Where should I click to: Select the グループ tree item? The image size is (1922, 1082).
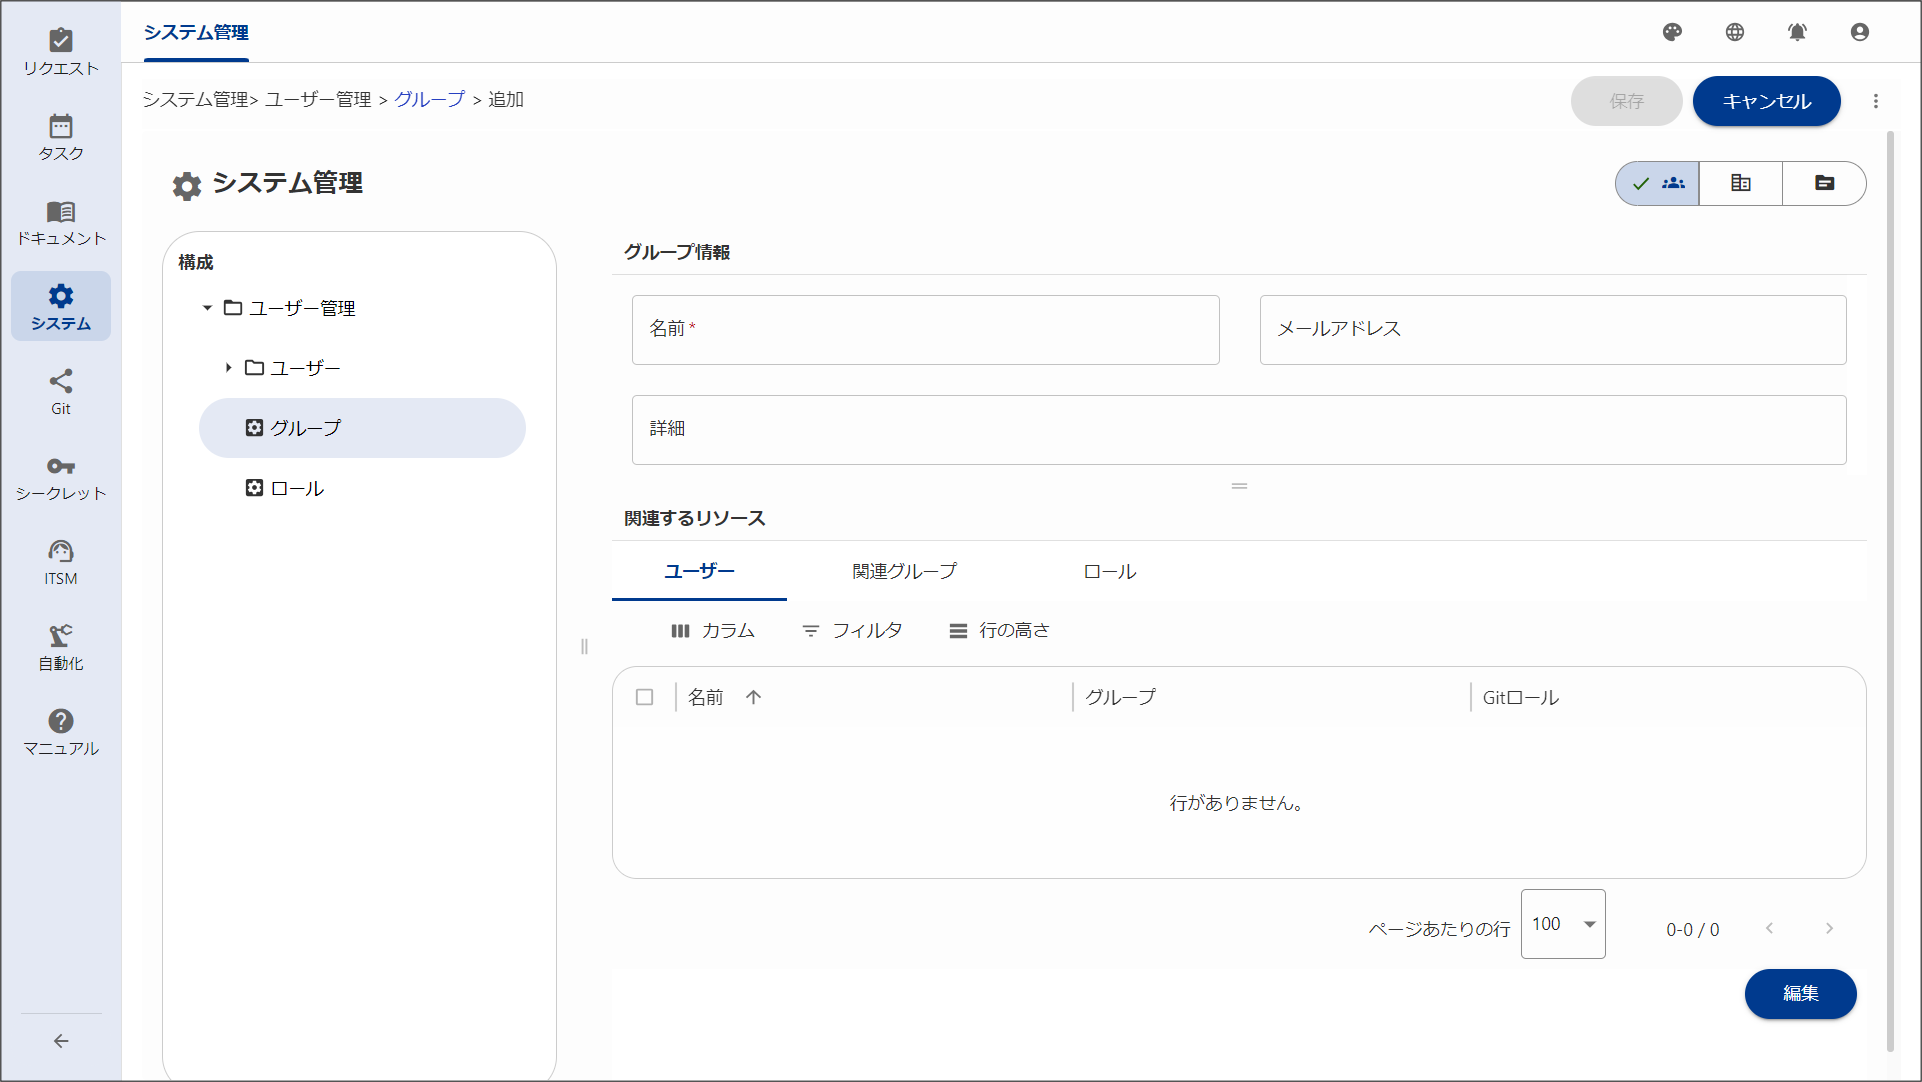pos(362,428)
